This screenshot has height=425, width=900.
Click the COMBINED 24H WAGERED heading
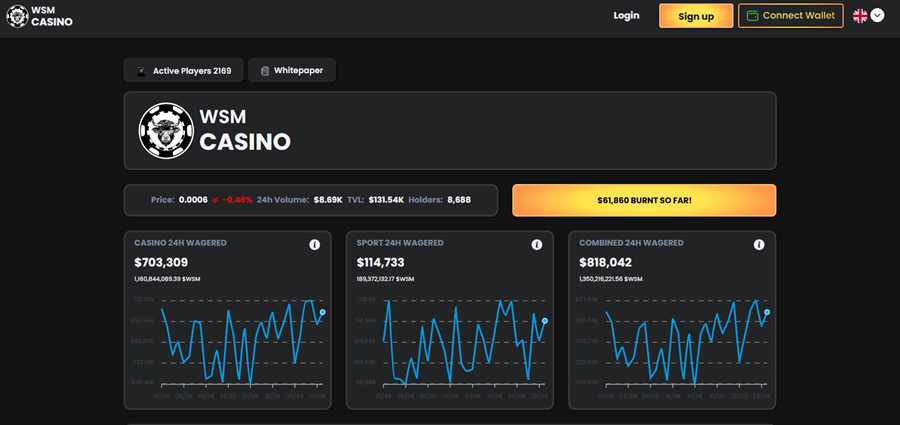[x=631, y=243]
